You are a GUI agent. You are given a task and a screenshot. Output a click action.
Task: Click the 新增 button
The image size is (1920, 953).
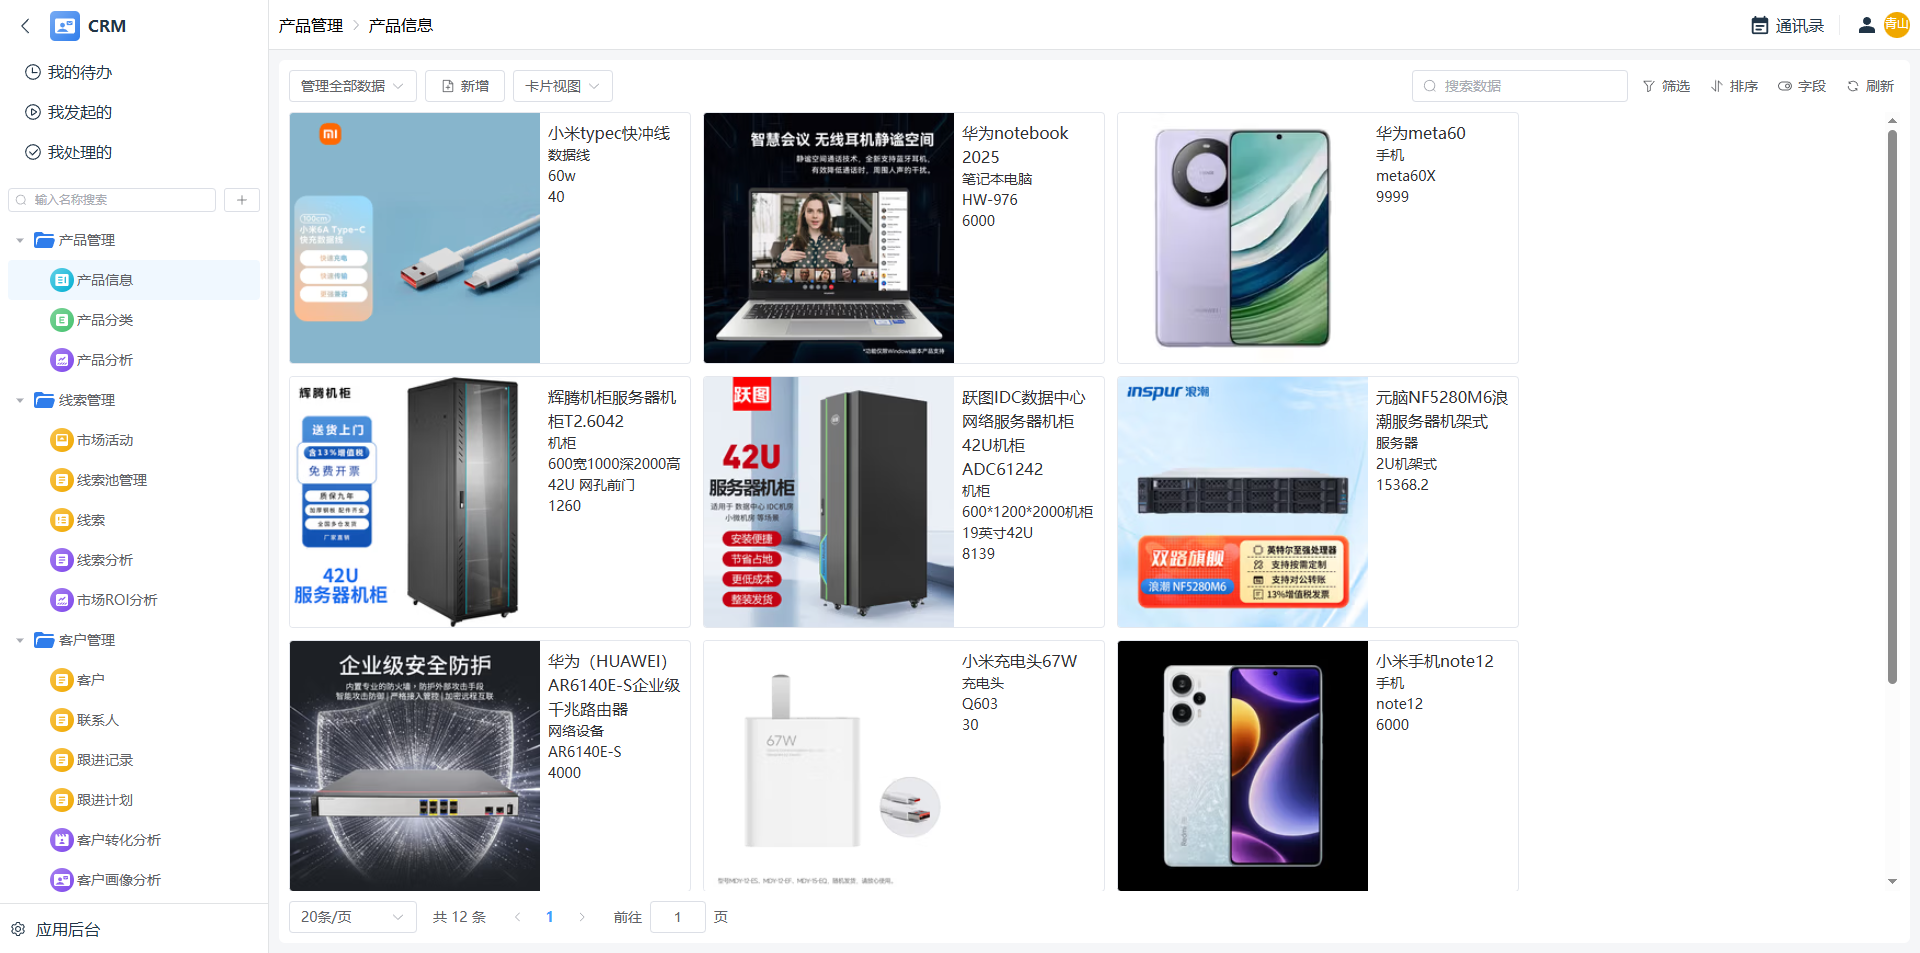(x=465, y=86)
